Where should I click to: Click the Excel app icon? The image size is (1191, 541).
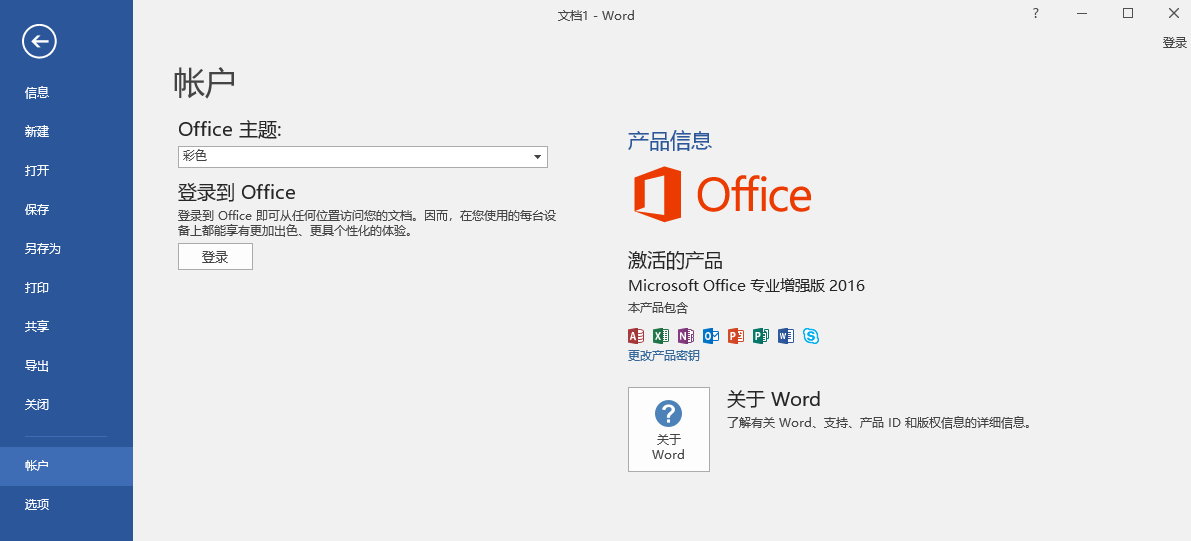(661, 336)
